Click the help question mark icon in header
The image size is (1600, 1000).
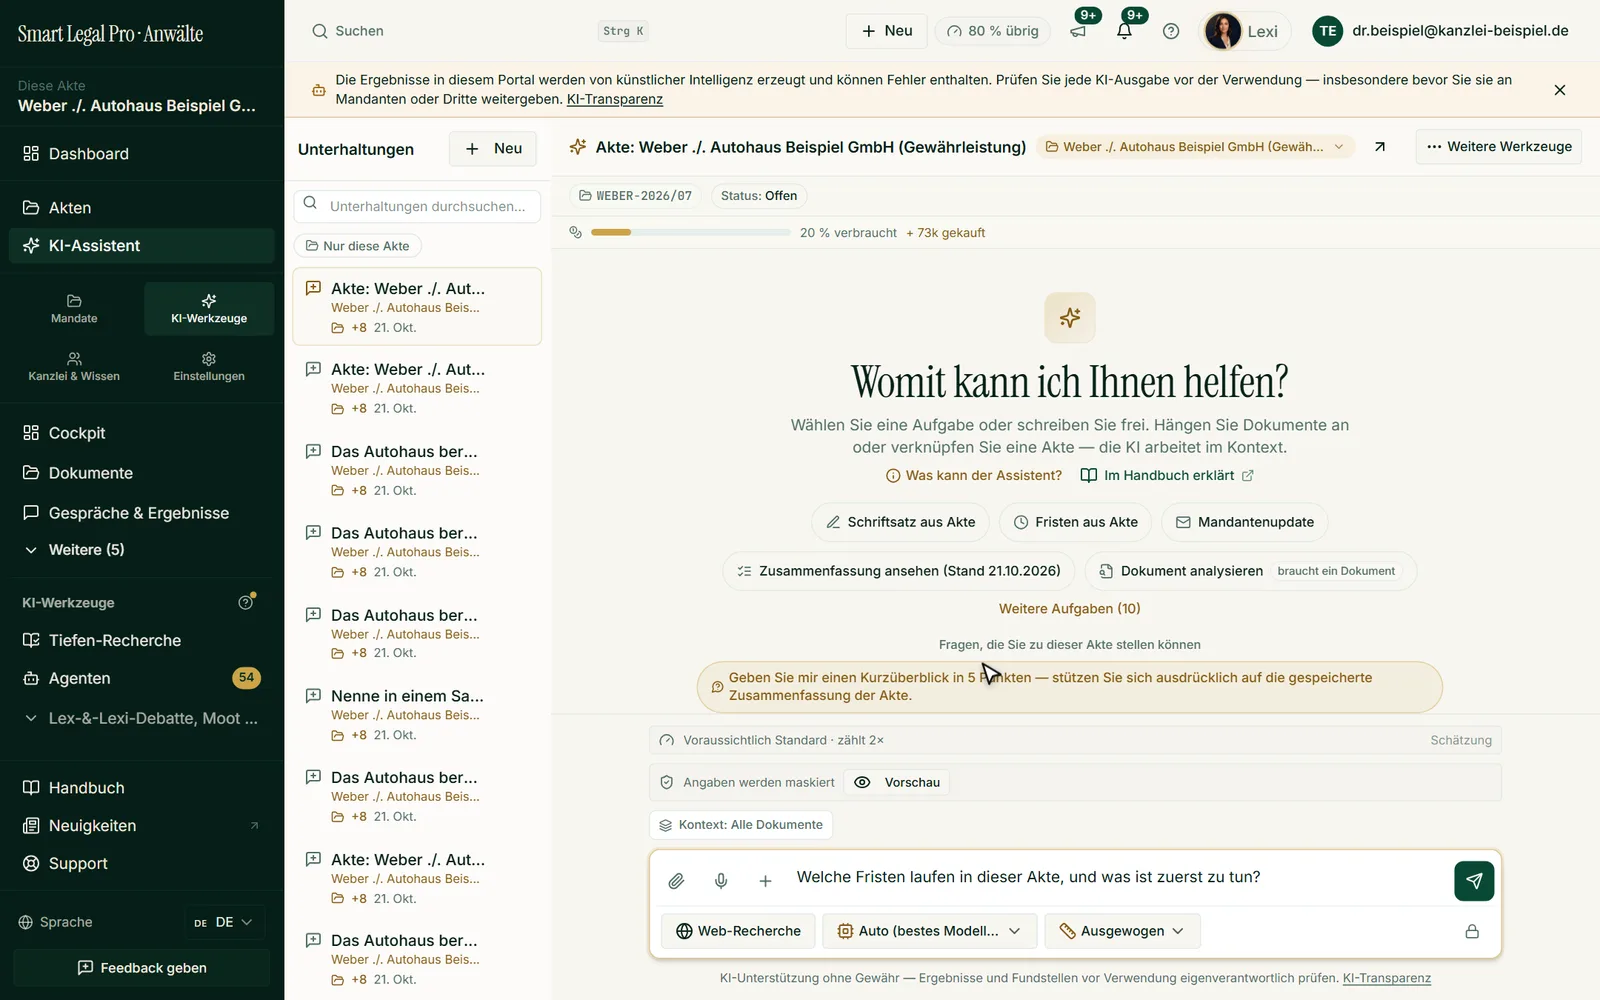pyautogui.click(x=1171, y=31)
